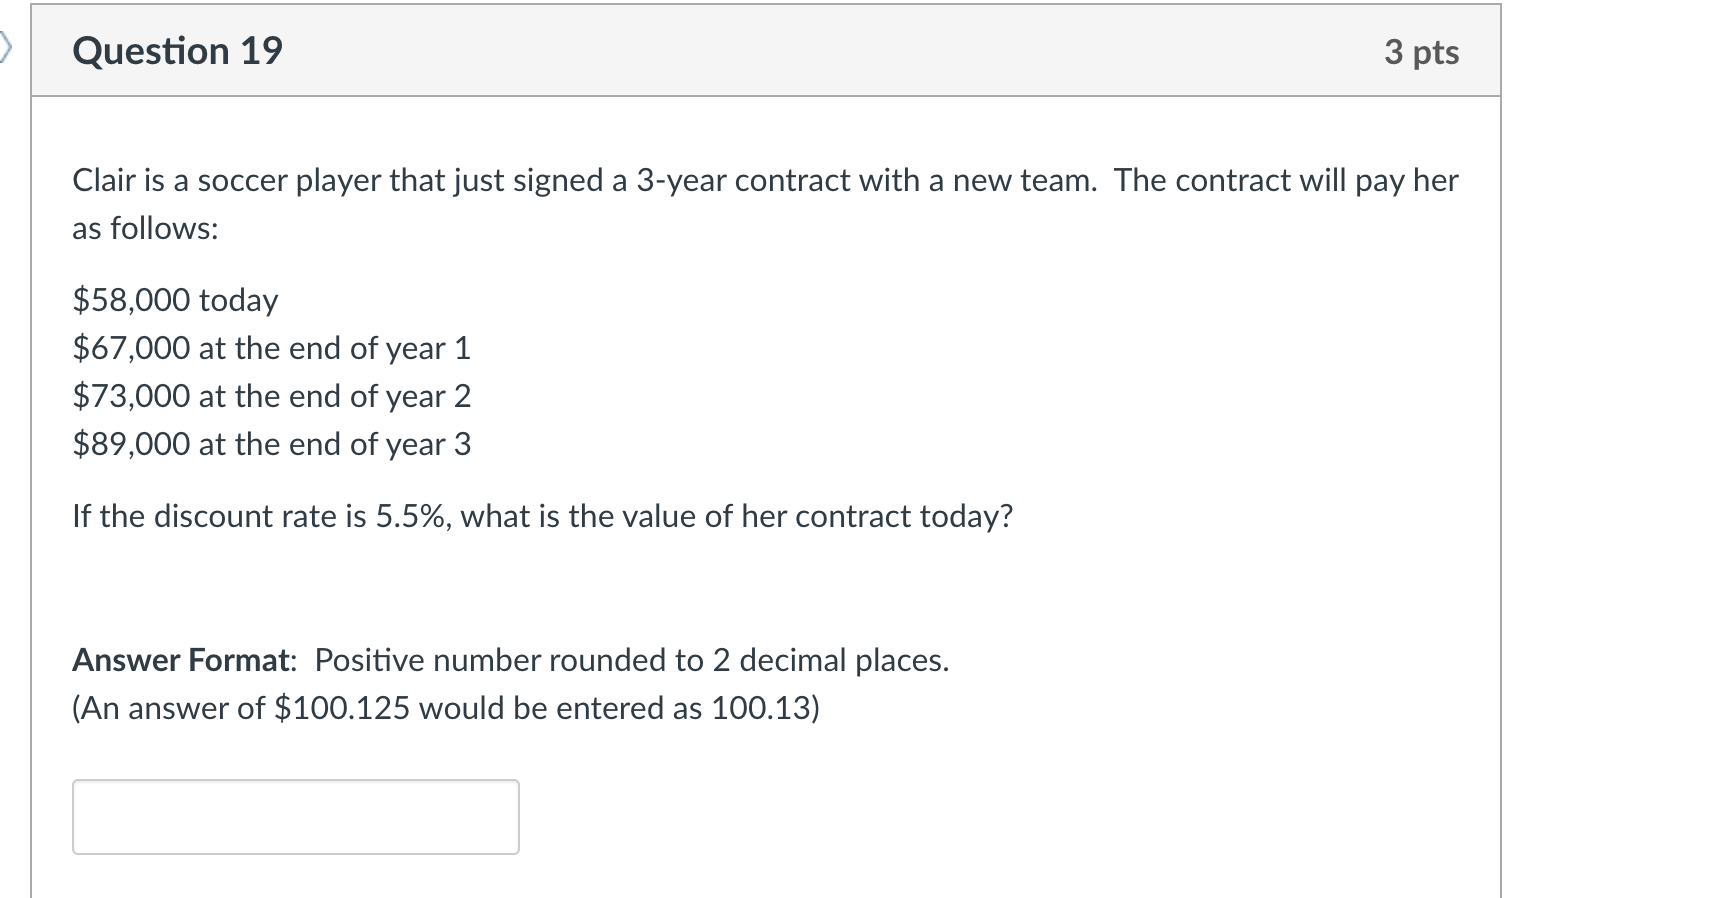Click "The contract will pay her" text
1712x898 pixels.
[1286, 180]
